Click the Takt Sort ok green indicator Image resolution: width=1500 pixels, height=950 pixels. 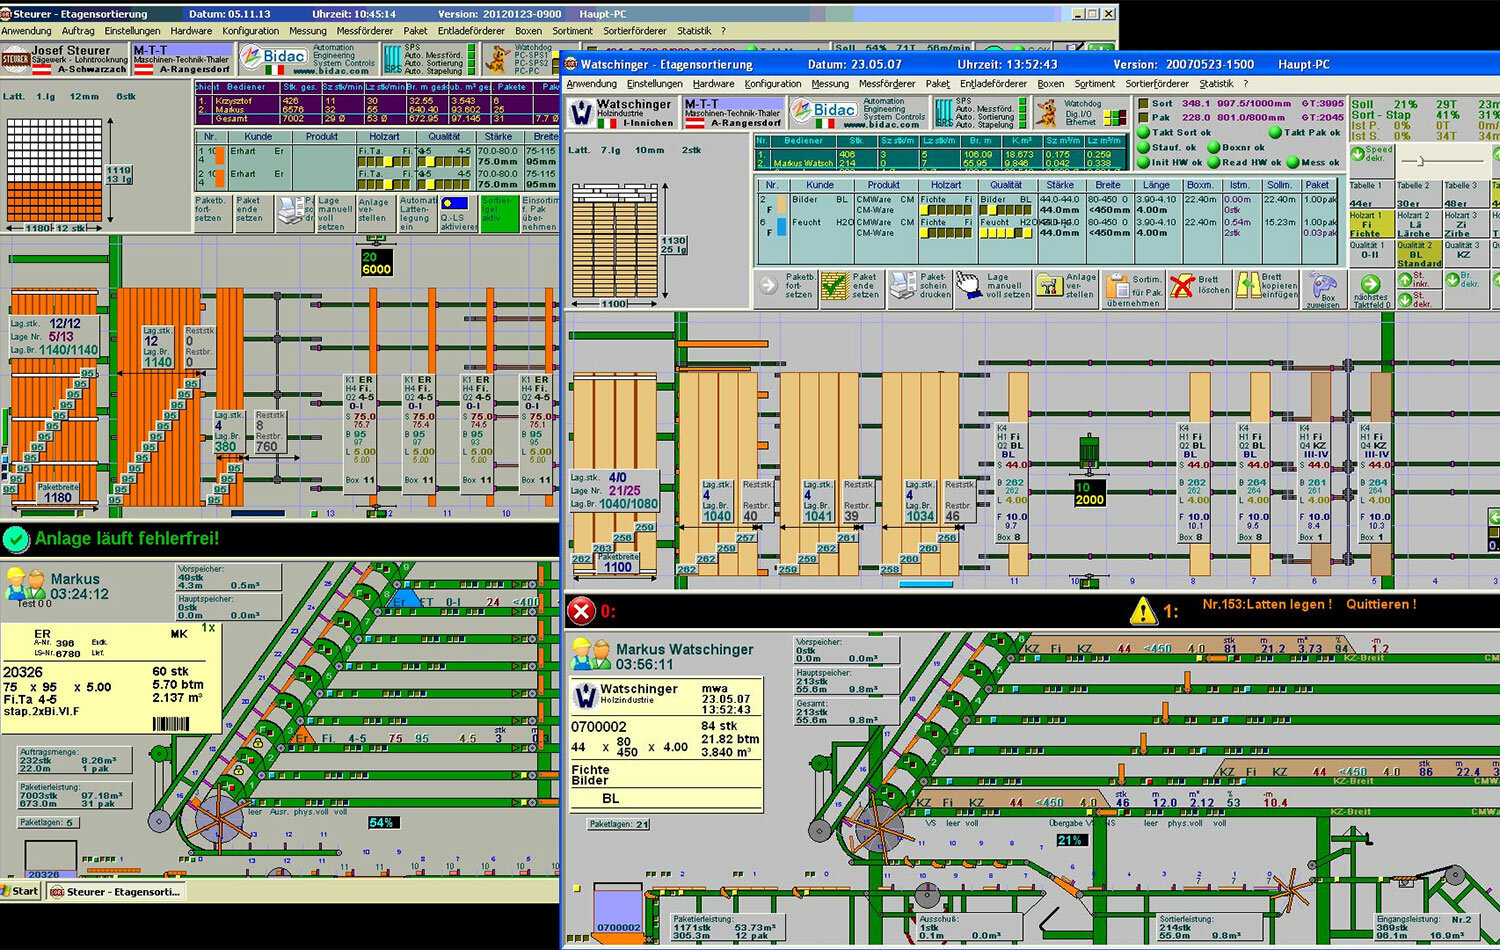coord(1144,133)
